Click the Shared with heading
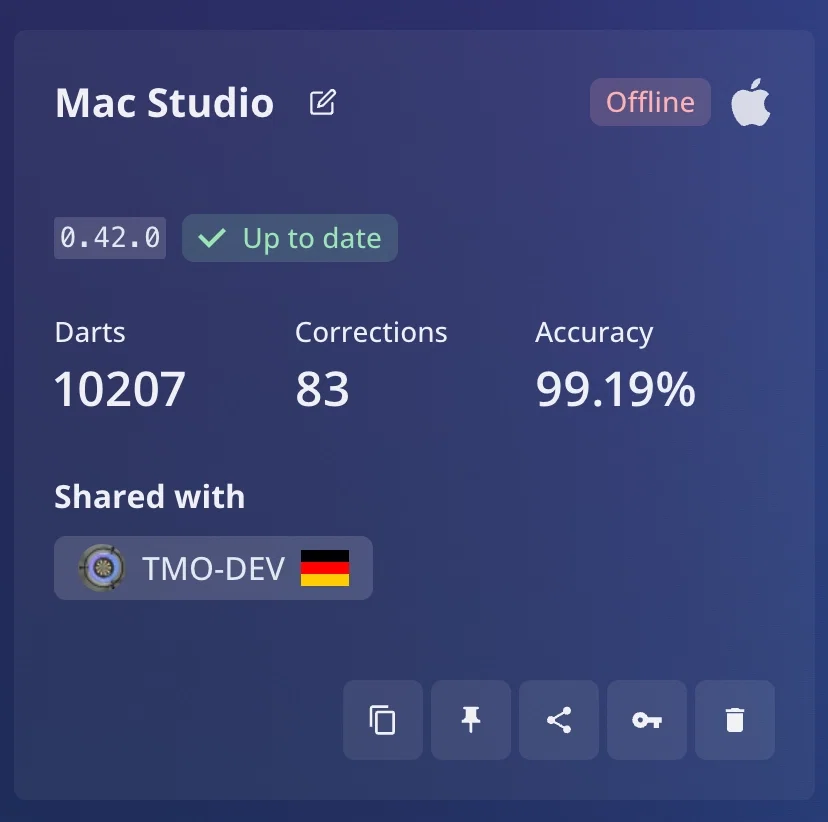This screenshot has width=828, height=822. coord(149,497)
